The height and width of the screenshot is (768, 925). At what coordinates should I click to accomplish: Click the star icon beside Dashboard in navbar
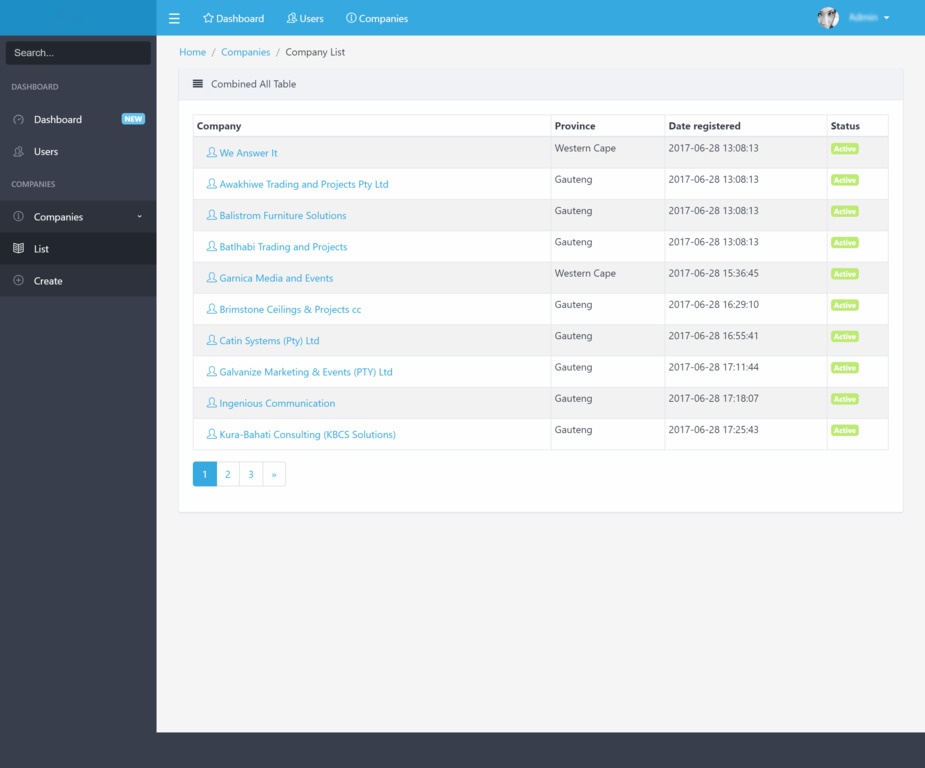click(208, 18)
